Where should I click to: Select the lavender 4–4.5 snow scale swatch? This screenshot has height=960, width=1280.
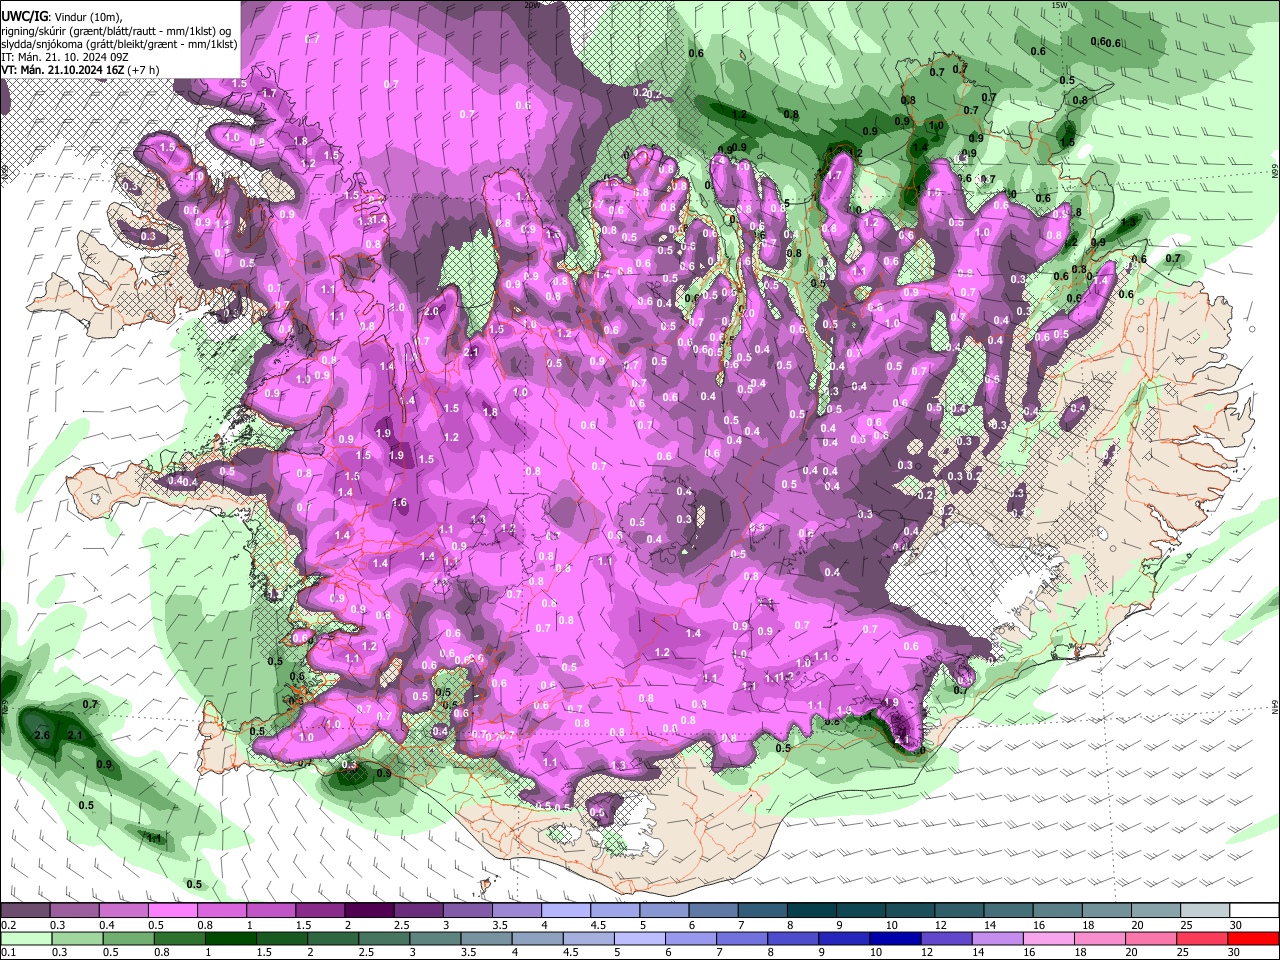566,911
